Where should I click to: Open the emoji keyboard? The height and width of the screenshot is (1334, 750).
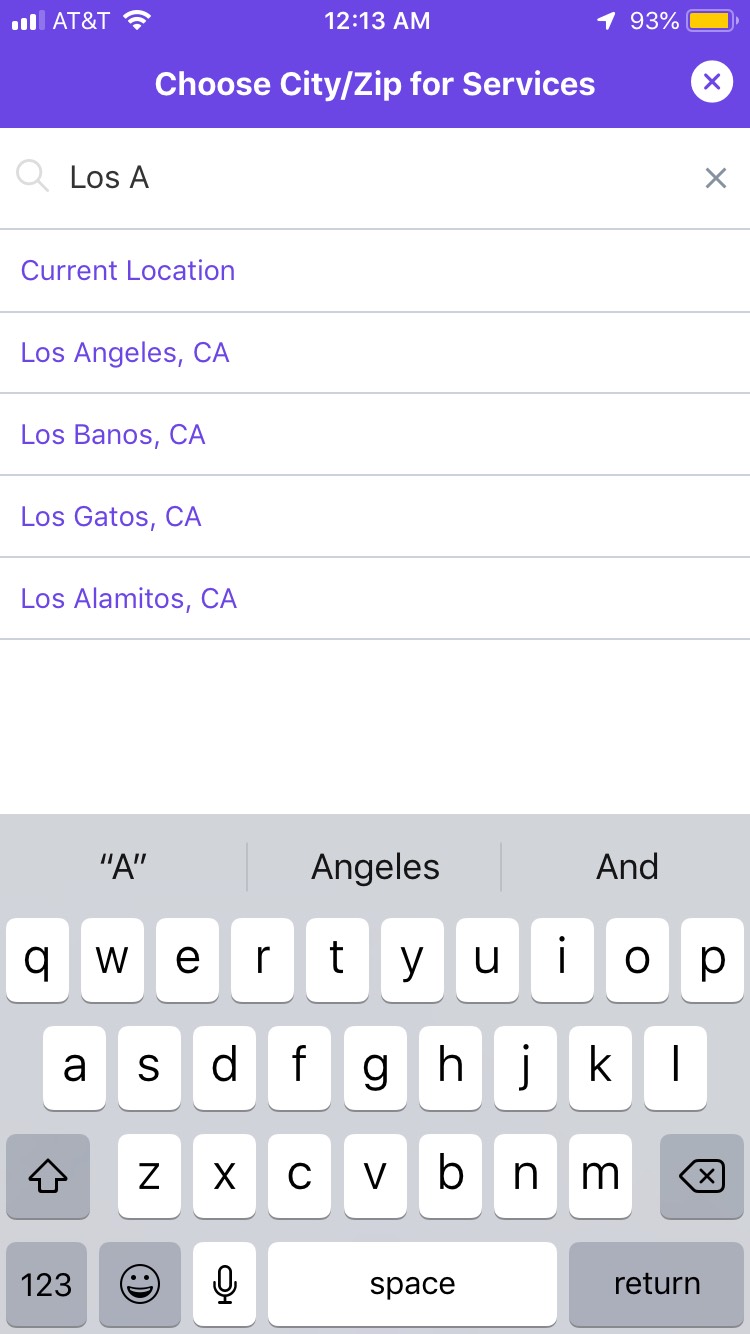pos(140,1284)
